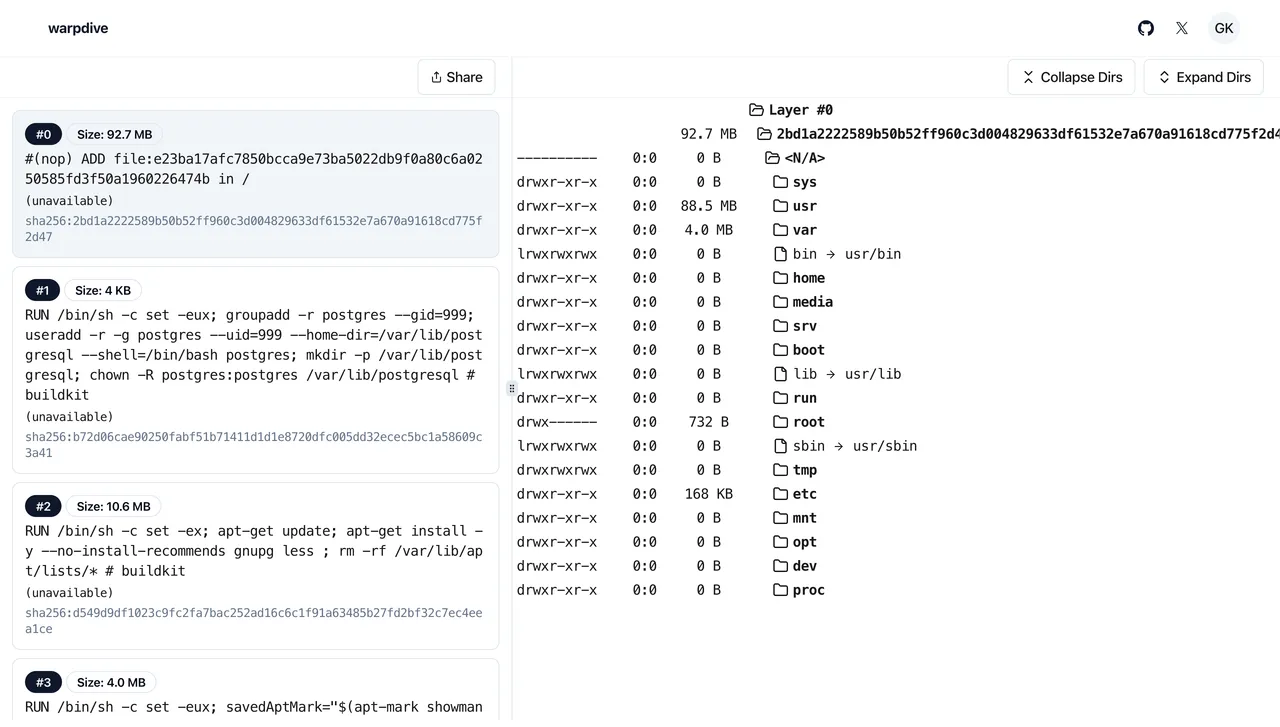Click the Share button
Screen dimensions: 1280x727
pyautogui.click(x=456, y=77)
